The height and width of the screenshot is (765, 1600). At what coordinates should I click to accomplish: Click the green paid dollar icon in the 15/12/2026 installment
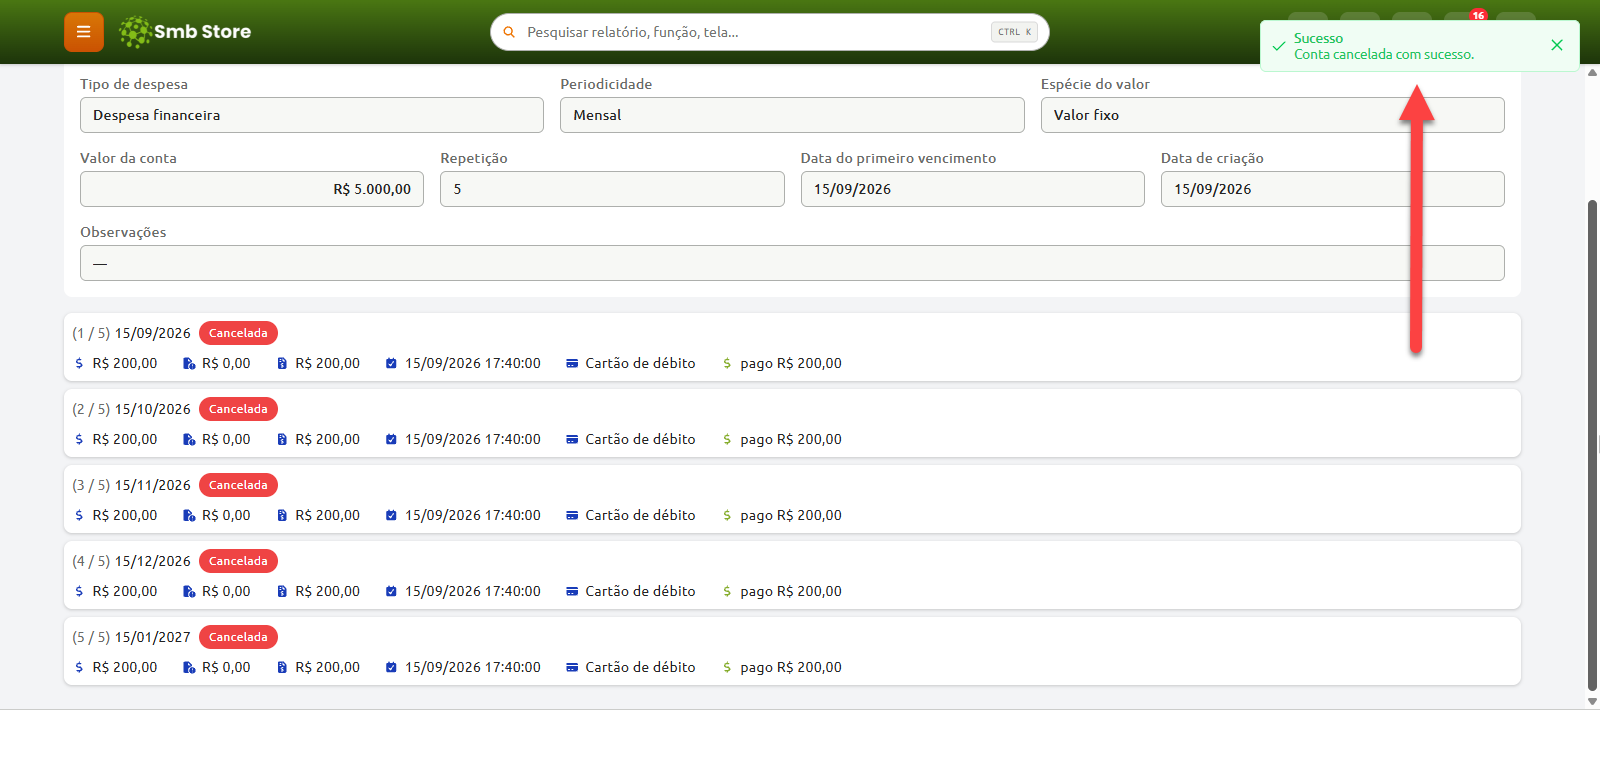pos(727,591)
